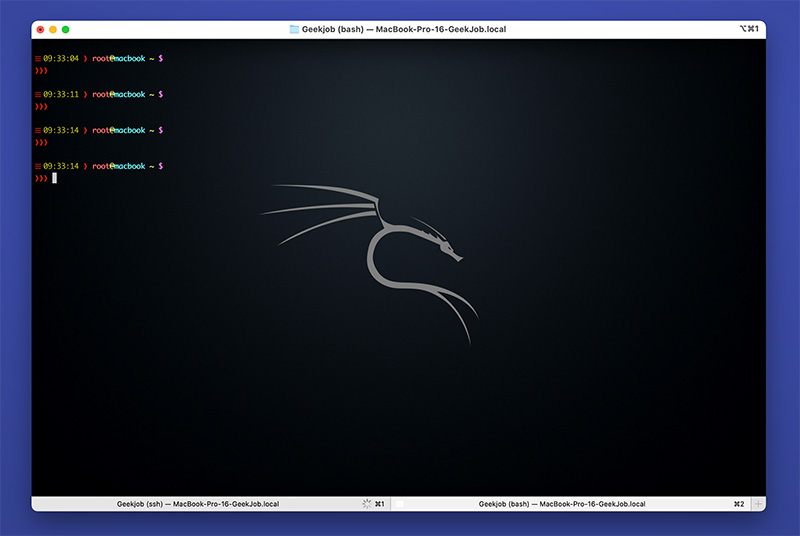Click the 09:33:04 timestamp in the prompt
This screenshot has width=800, height=536.
(61, 59)
